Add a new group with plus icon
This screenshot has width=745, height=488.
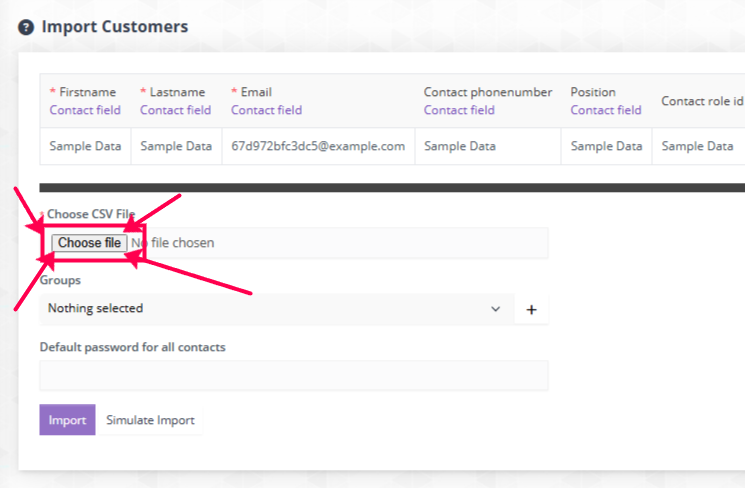[531, 310]
